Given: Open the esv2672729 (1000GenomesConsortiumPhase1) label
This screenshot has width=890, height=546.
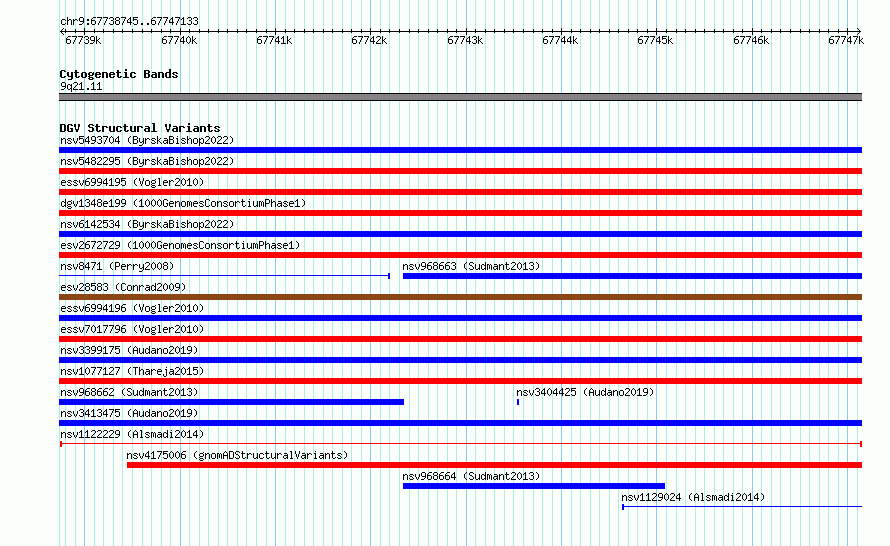Looking at the screenshot, I should coord(180,245).
